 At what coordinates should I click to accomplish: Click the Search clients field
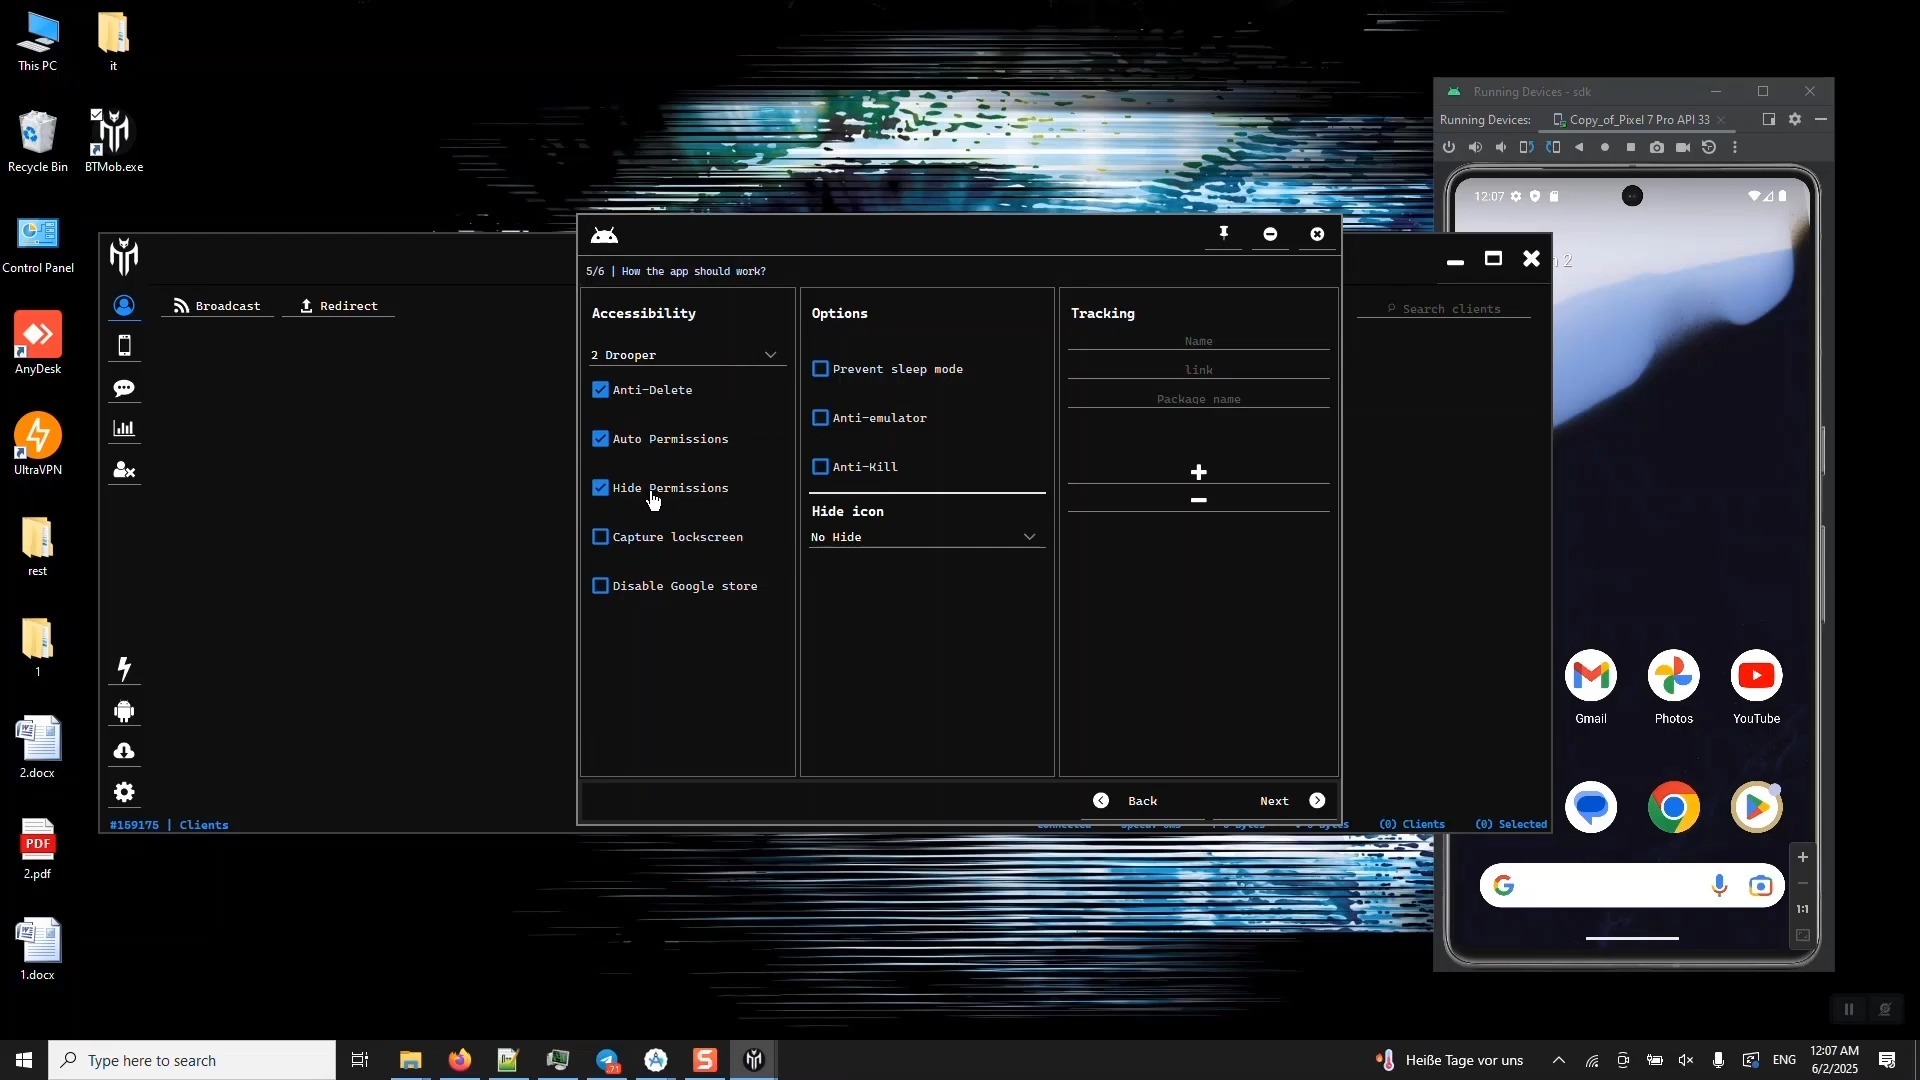(1444, 309)
